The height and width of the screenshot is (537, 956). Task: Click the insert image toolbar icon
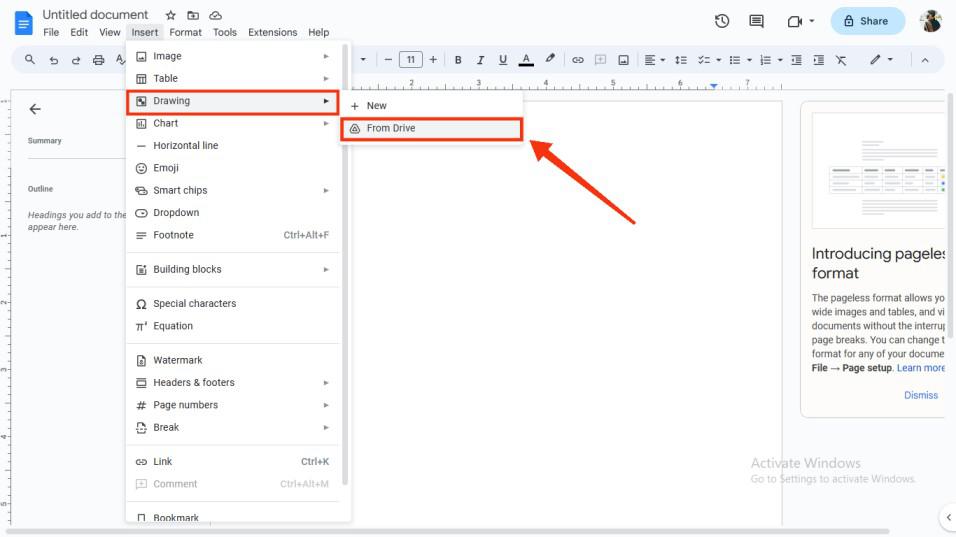point(623,60)
